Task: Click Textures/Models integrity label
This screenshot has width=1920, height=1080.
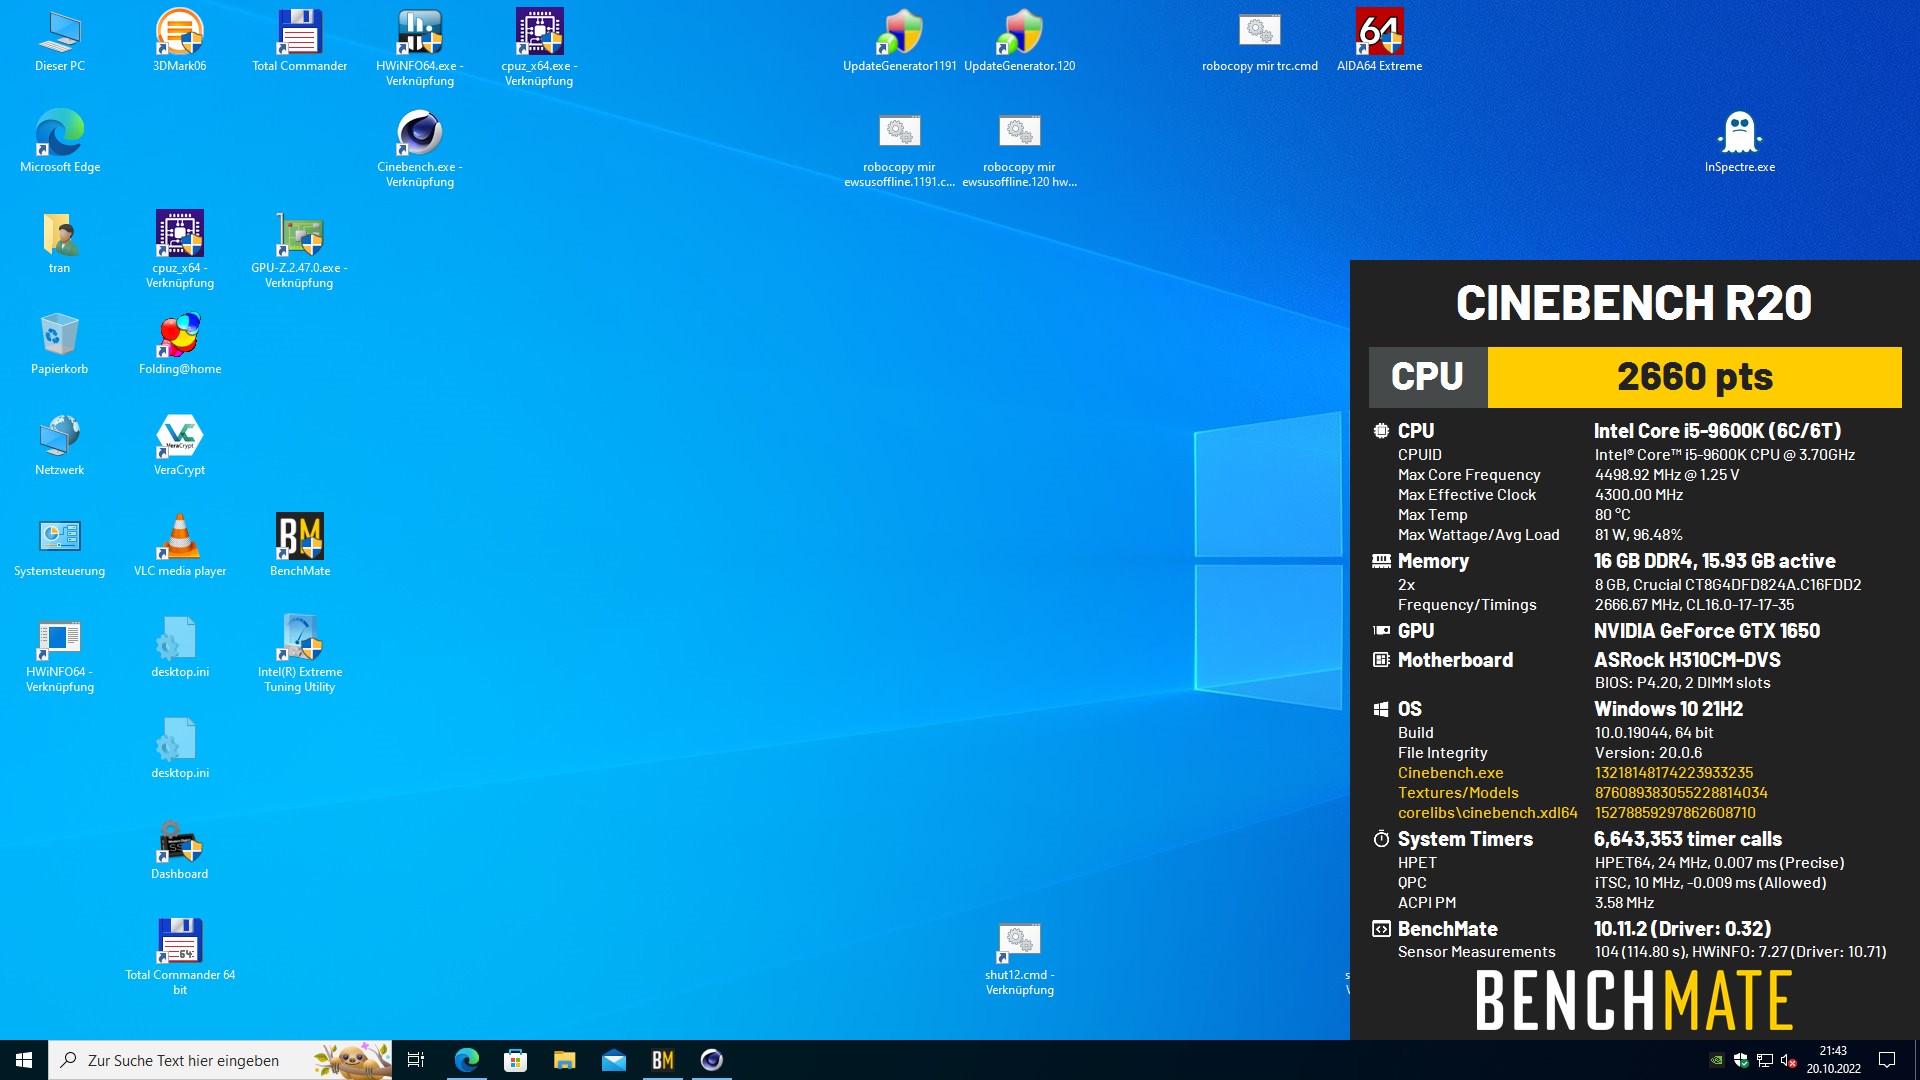Action: tap(1458, 793)
